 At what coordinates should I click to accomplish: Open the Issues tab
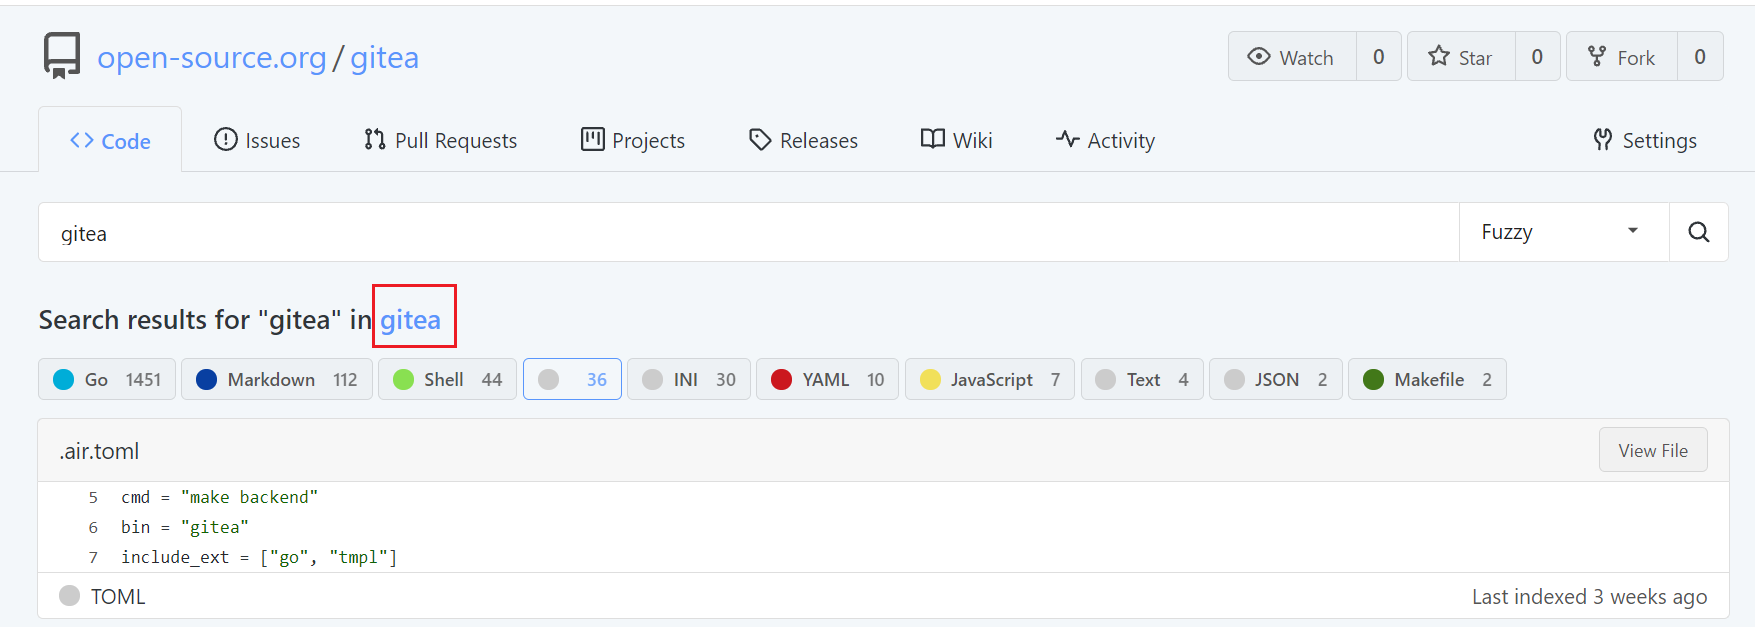click(257, 140)
